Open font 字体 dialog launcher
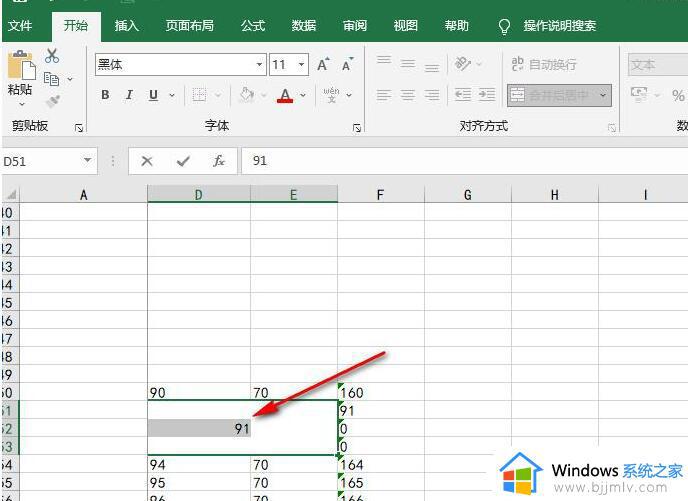 357,128
